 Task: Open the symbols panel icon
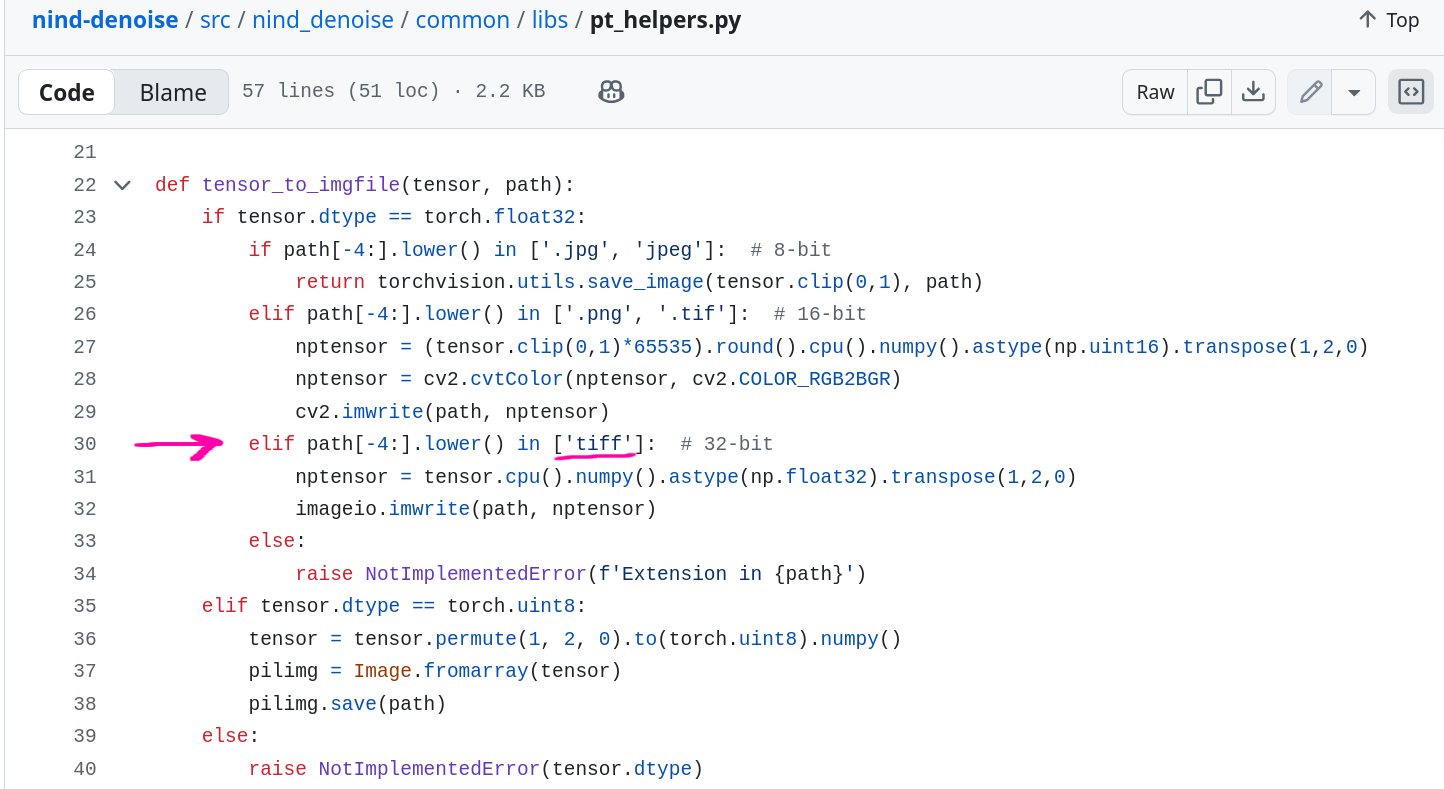point(1410,92)
